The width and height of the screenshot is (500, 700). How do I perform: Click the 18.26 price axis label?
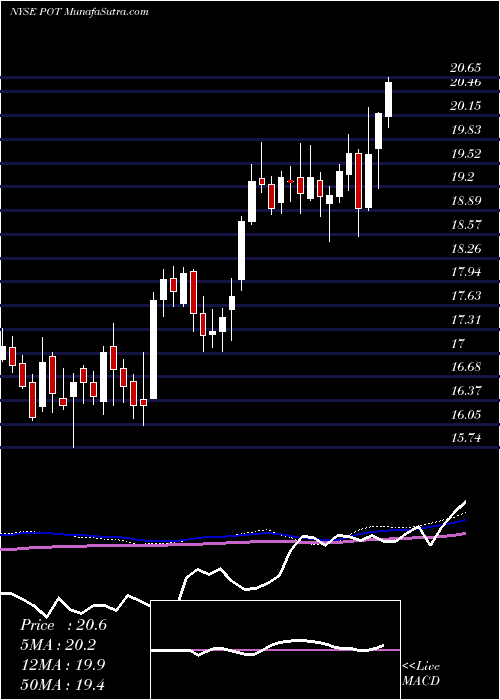(x=466, y=248)
